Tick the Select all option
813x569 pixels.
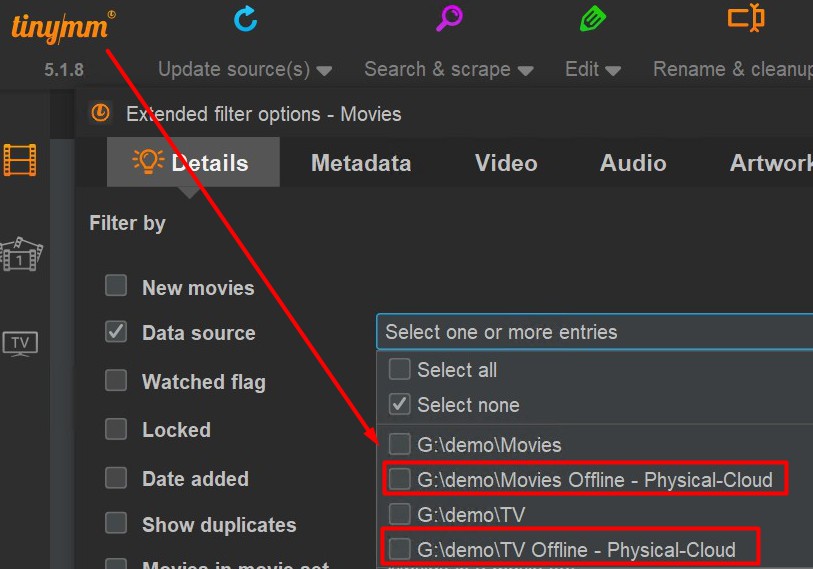coord(400,370)
